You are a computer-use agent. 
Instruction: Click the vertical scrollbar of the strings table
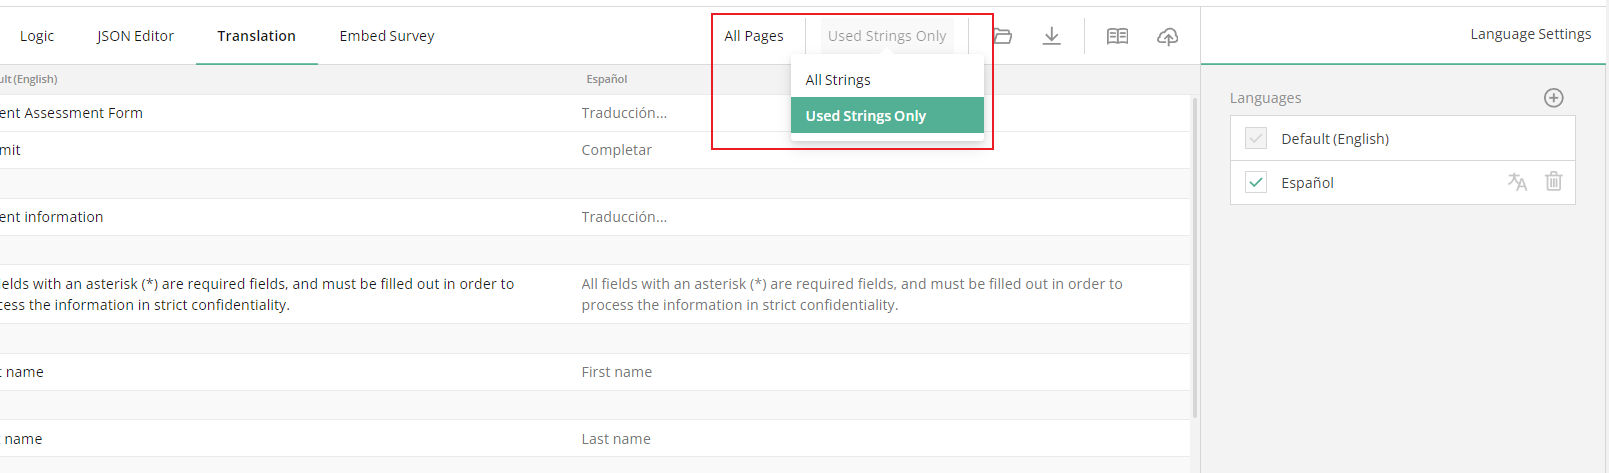tap(1195, 257)
